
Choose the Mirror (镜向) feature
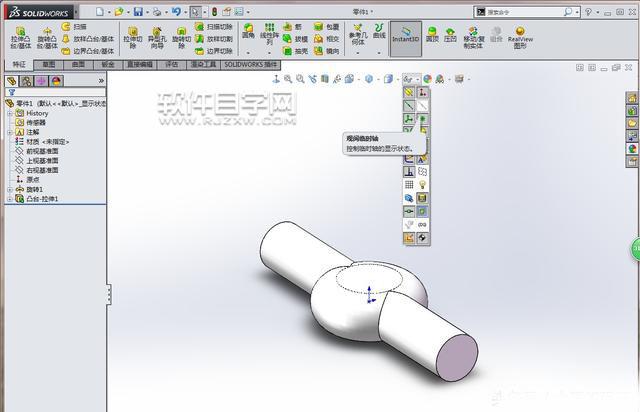coord(327,51)
